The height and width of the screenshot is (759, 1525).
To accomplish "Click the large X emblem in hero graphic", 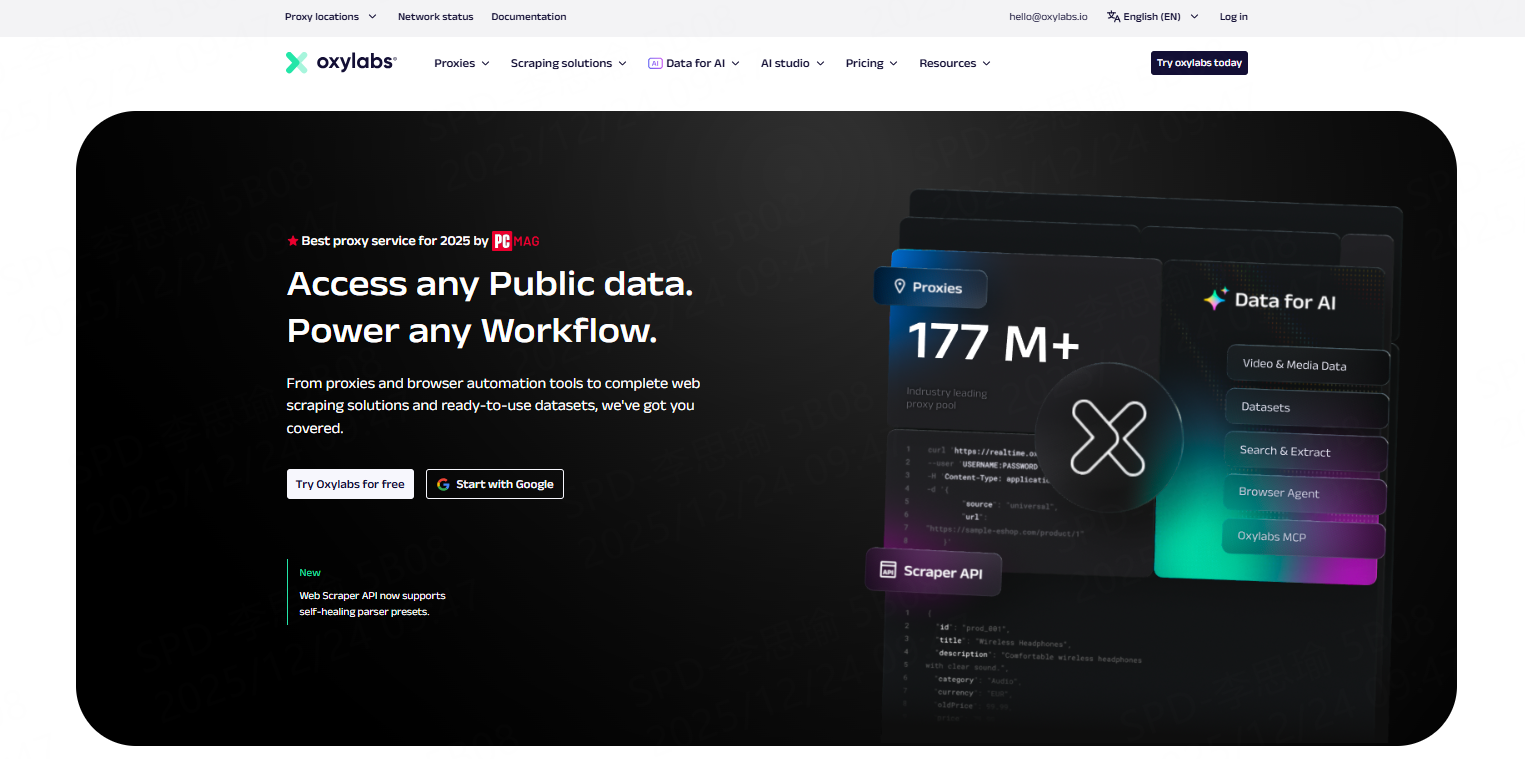I will click(1107, 437).
